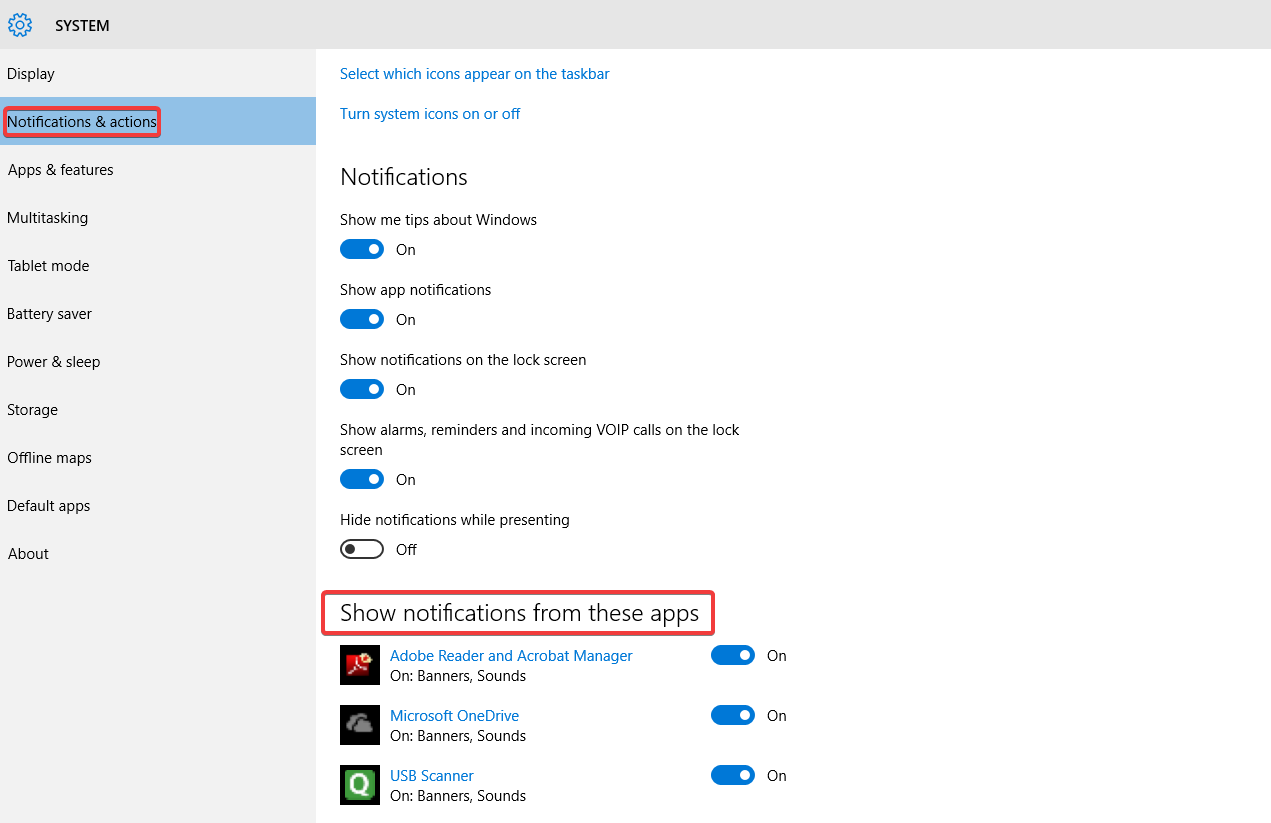Image resolution: width=1271 pixels, height=823 pixels.
Task: Open the Apps & features section
Action: coord(60,169)
